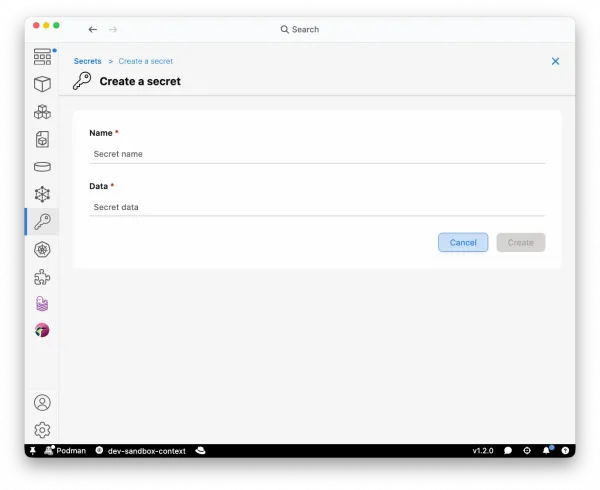Open the Volumes disk icon
Viewport: 600px width, 490px height.
pos(42,167)
